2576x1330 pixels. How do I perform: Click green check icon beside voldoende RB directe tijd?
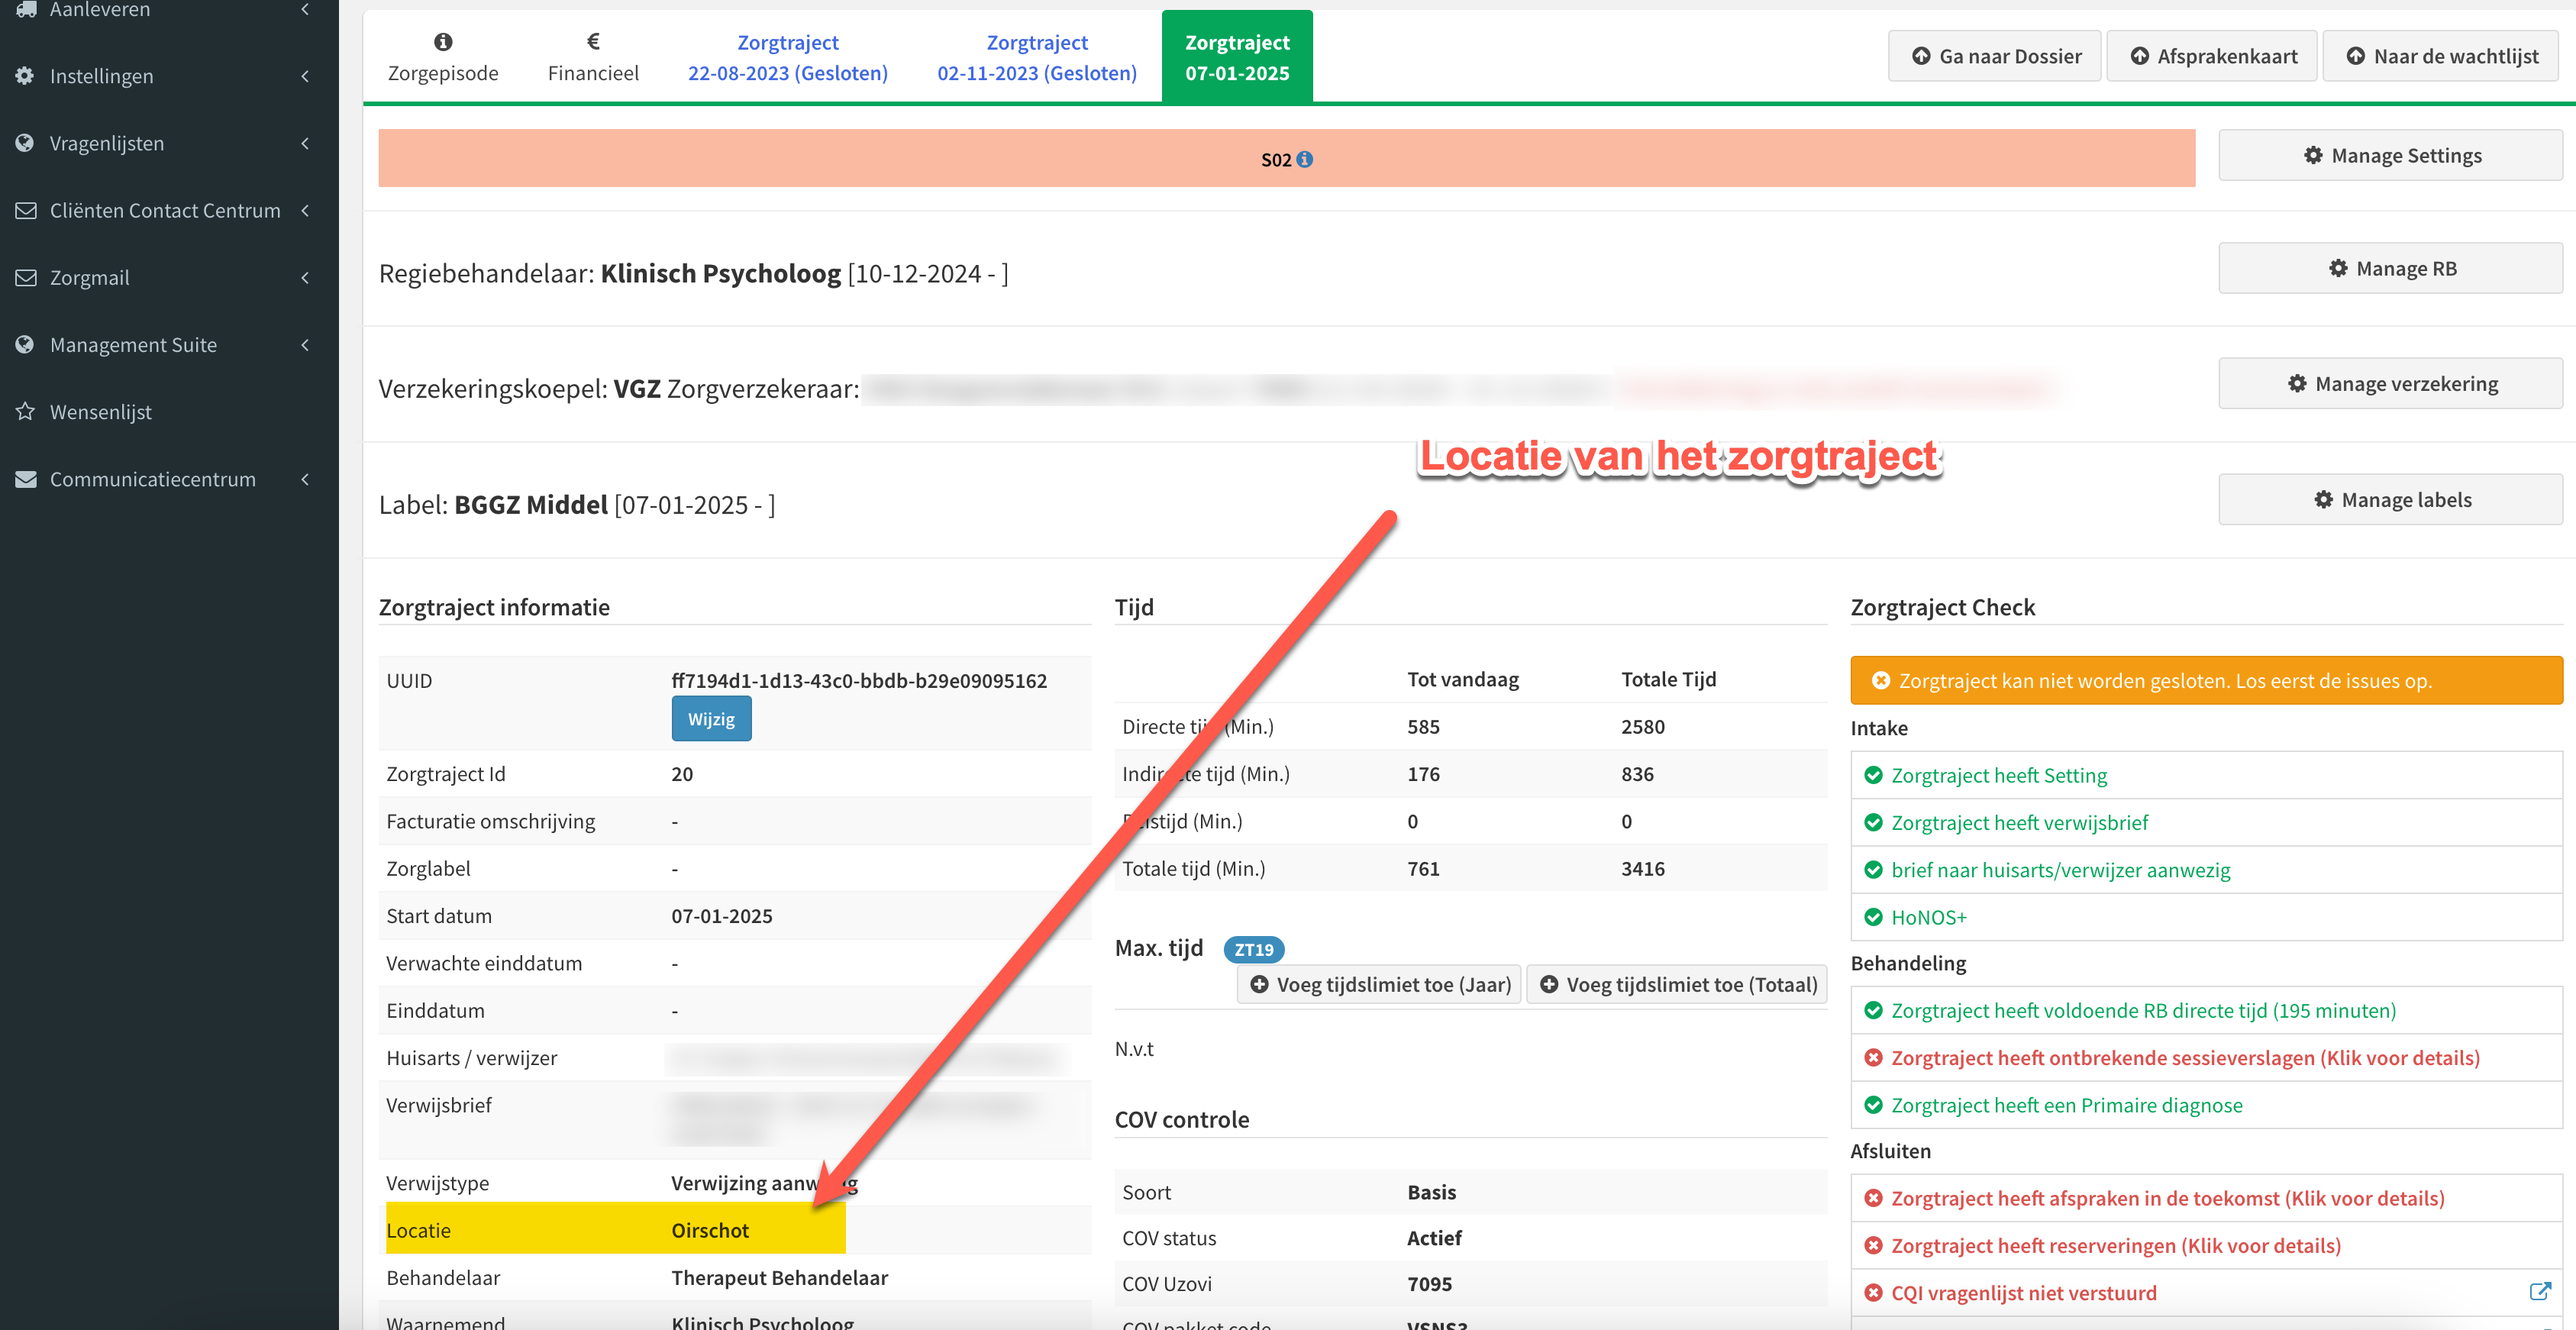[1873, 1010]
